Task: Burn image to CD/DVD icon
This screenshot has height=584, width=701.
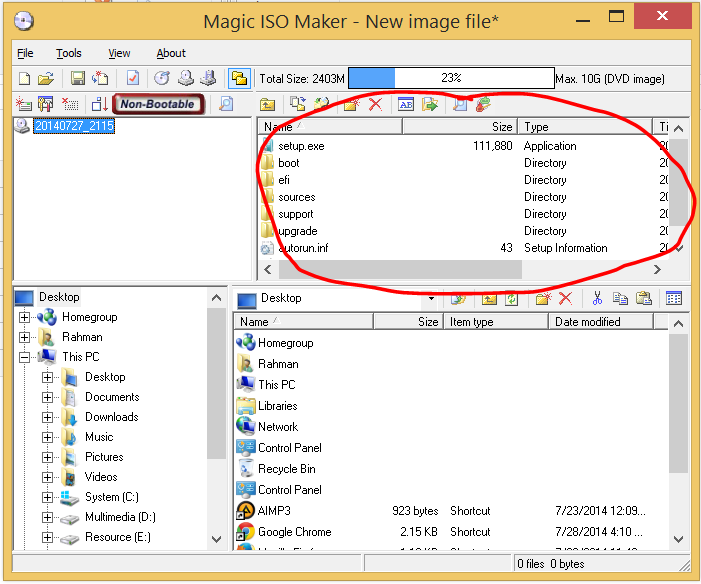Action: click(x=162, y=79)
